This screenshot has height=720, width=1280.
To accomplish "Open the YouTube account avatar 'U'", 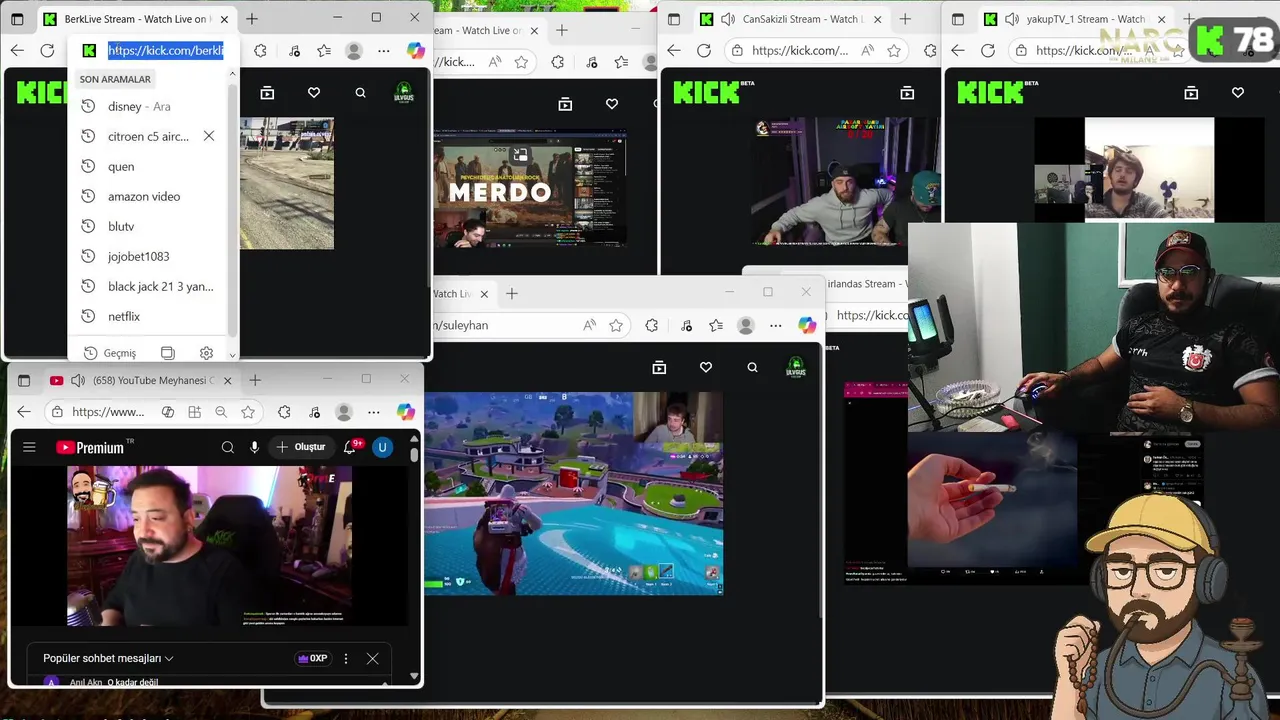I will (x=382, y=447).
